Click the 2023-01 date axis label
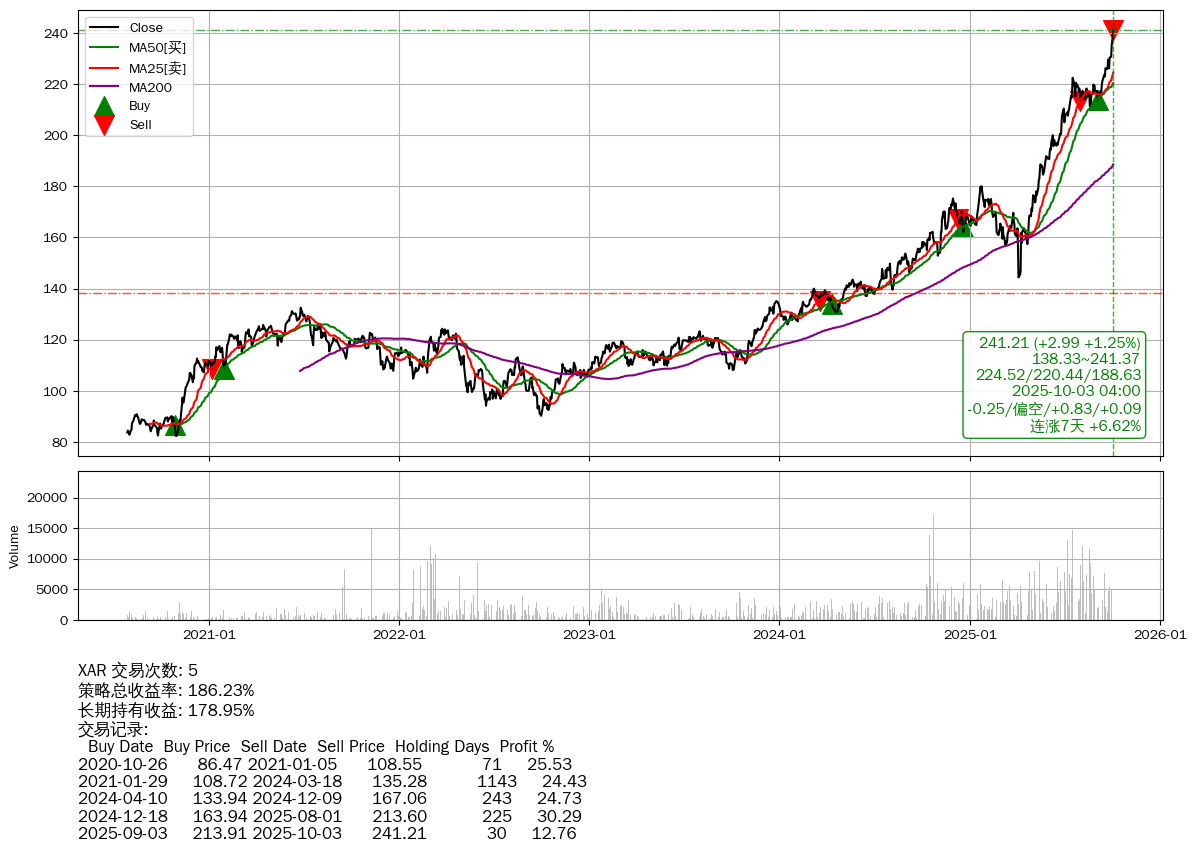The height and width of the screenshot is (852, 1197). point(589,634)
